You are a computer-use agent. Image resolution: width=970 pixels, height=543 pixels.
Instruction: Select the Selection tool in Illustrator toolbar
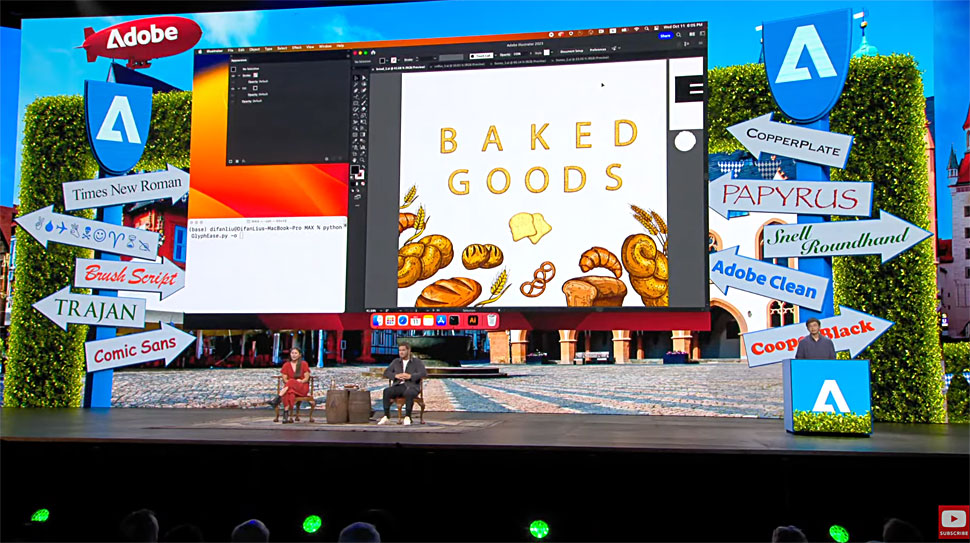(x=356, y=78)
